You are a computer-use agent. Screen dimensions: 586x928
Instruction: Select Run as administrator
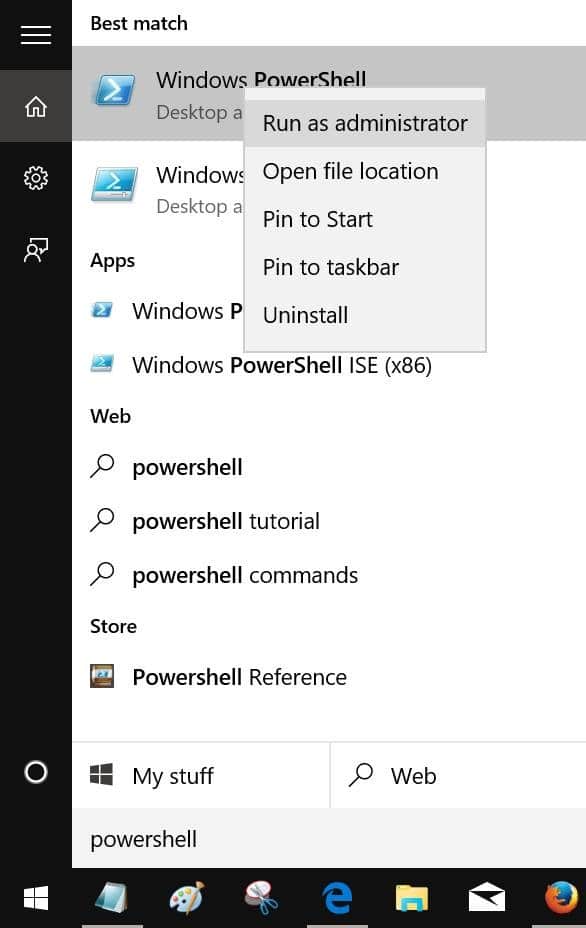click(x=364, y=123)
